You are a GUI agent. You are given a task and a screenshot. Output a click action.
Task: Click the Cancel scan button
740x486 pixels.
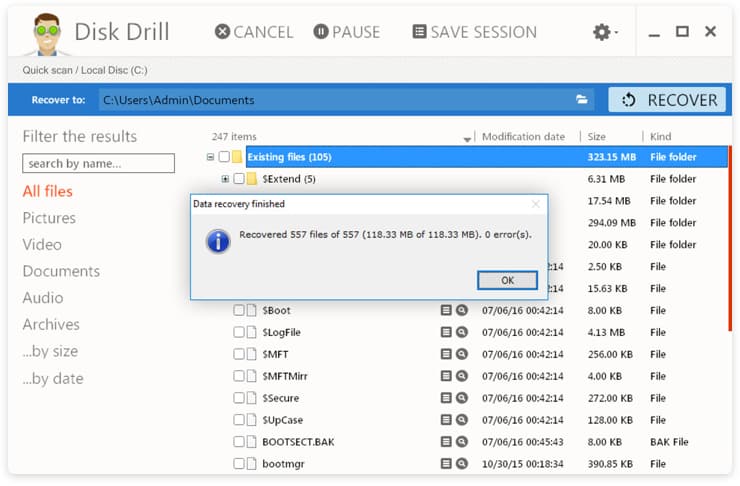[x=254, y=32]
